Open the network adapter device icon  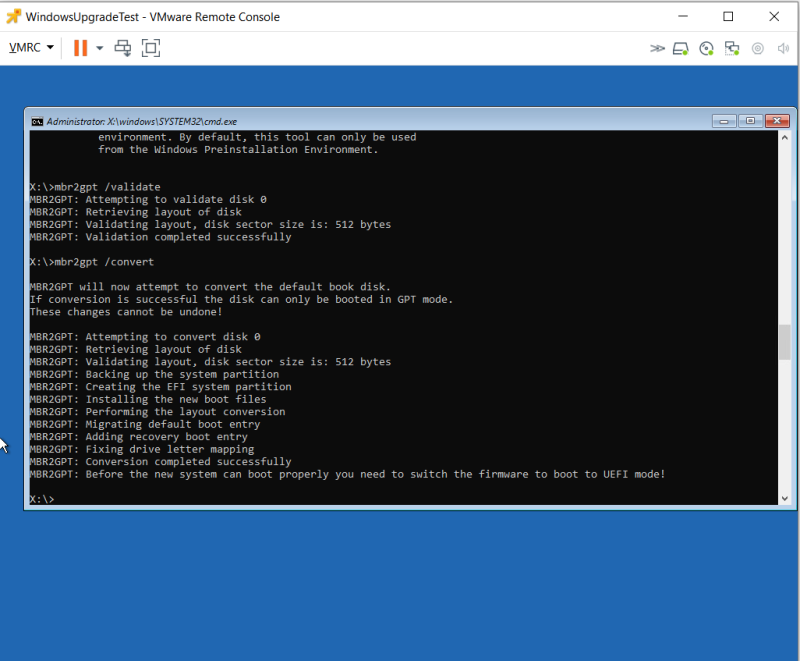tap(732, 48)
